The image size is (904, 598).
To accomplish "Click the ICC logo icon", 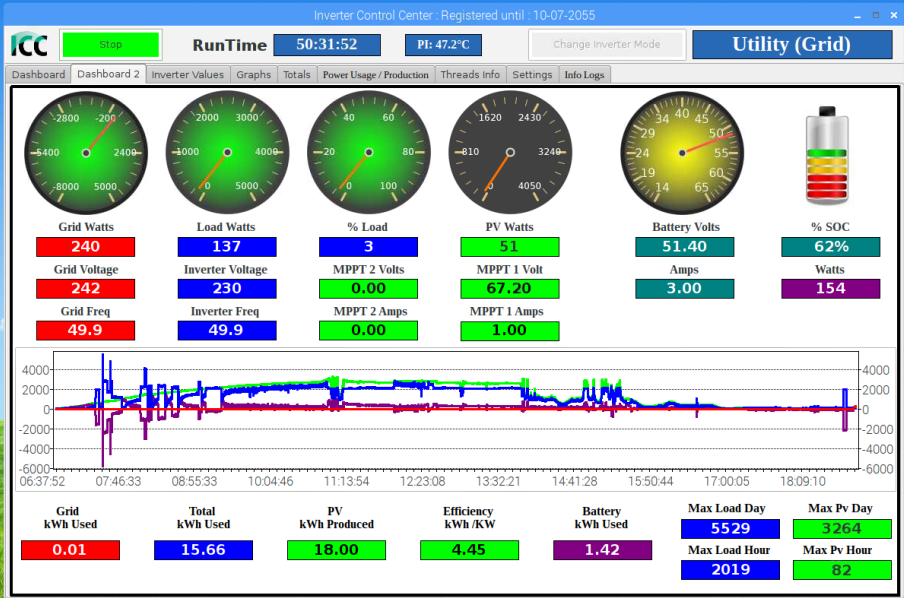I will (29, 45).
